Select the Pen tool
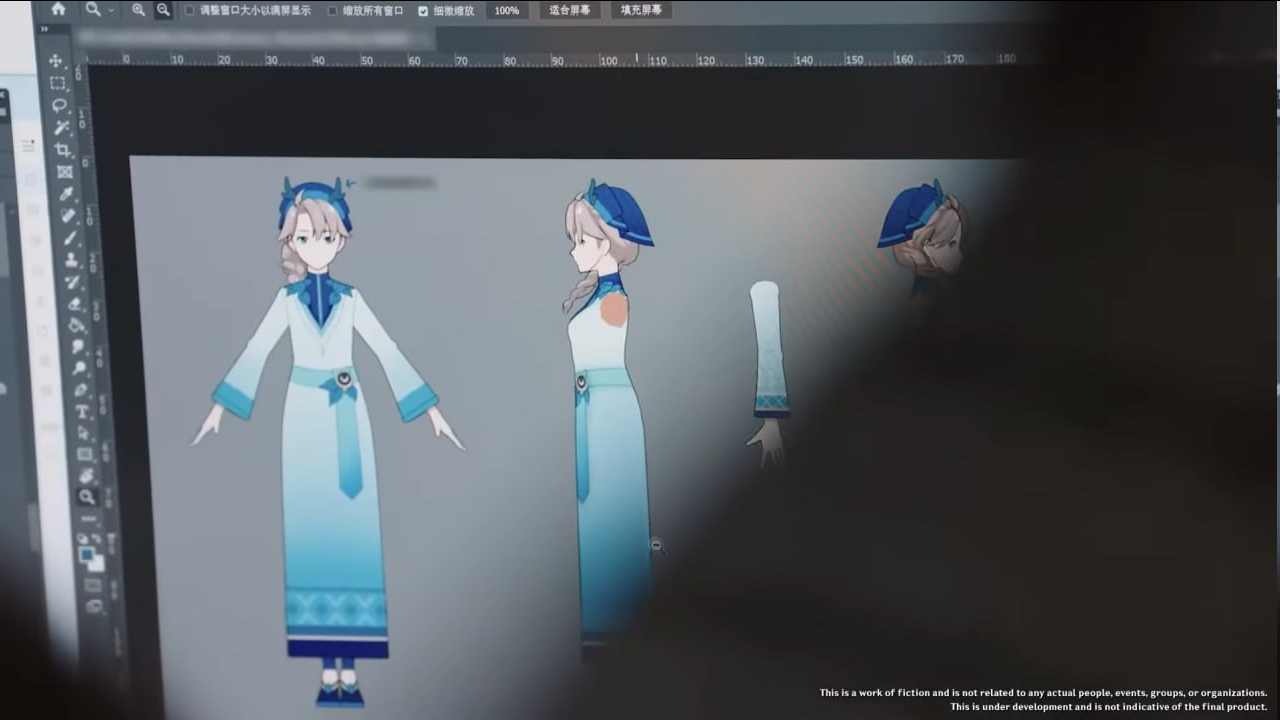 [80, 390]
